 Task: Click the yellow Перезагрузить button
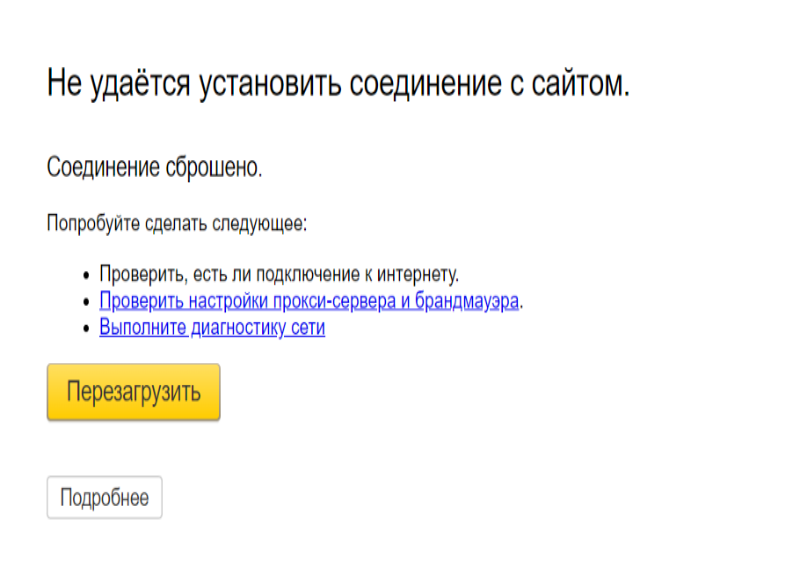(x=133, y=391)
